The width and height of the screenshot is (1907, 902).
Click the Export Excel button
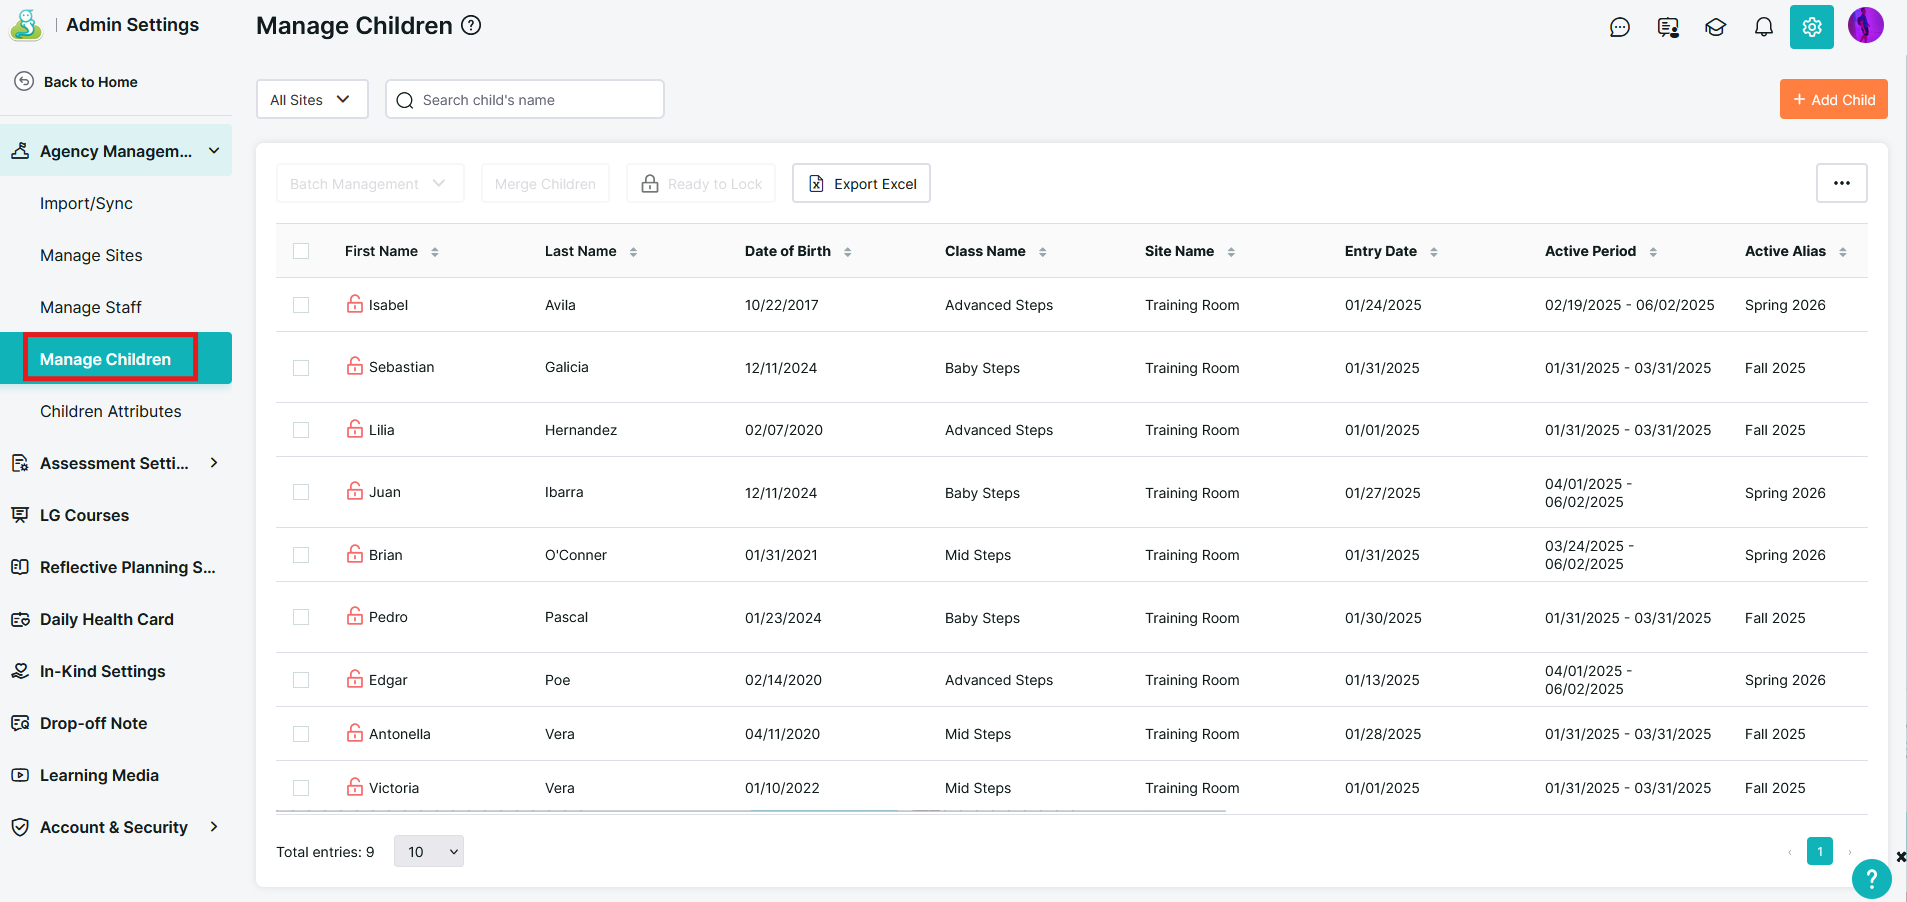coord(861,183)
